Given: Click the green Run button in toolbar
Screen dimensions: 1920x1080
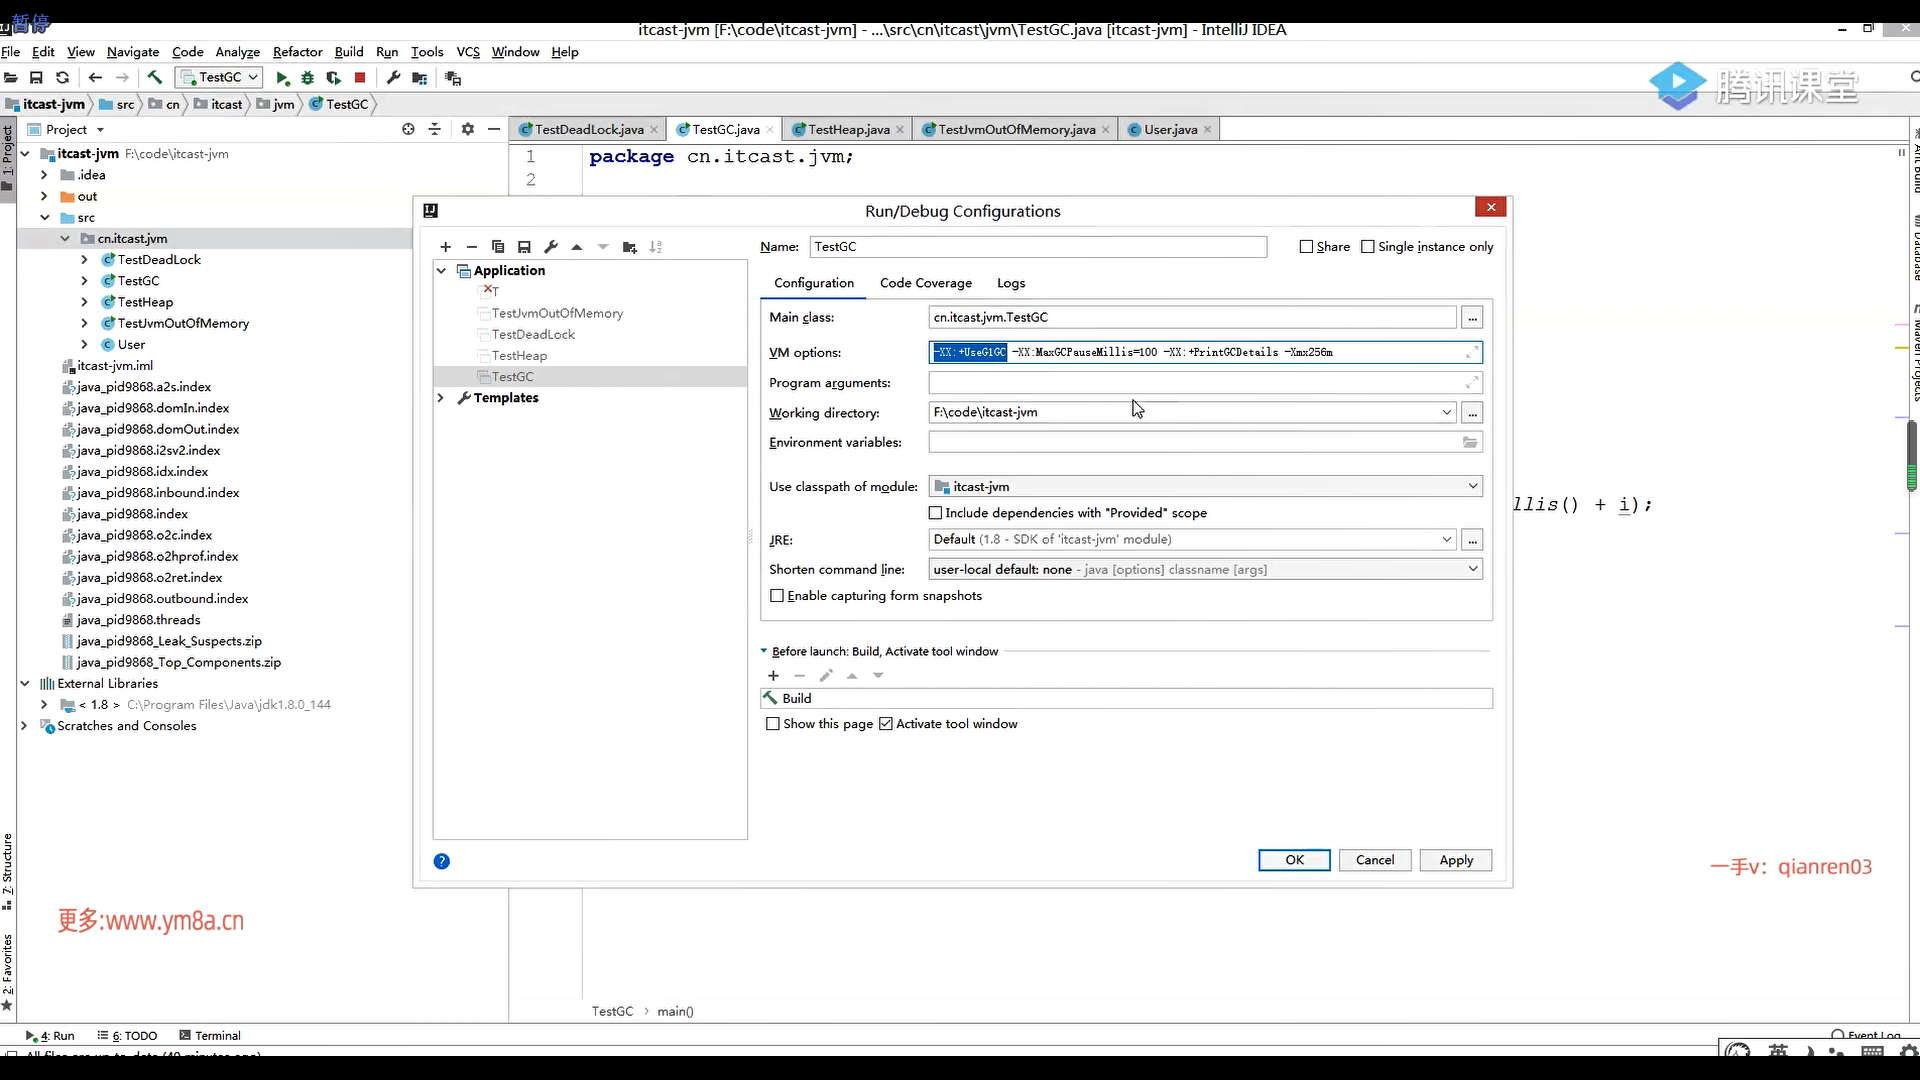Looking at the screenshot, I should point(282,78).
